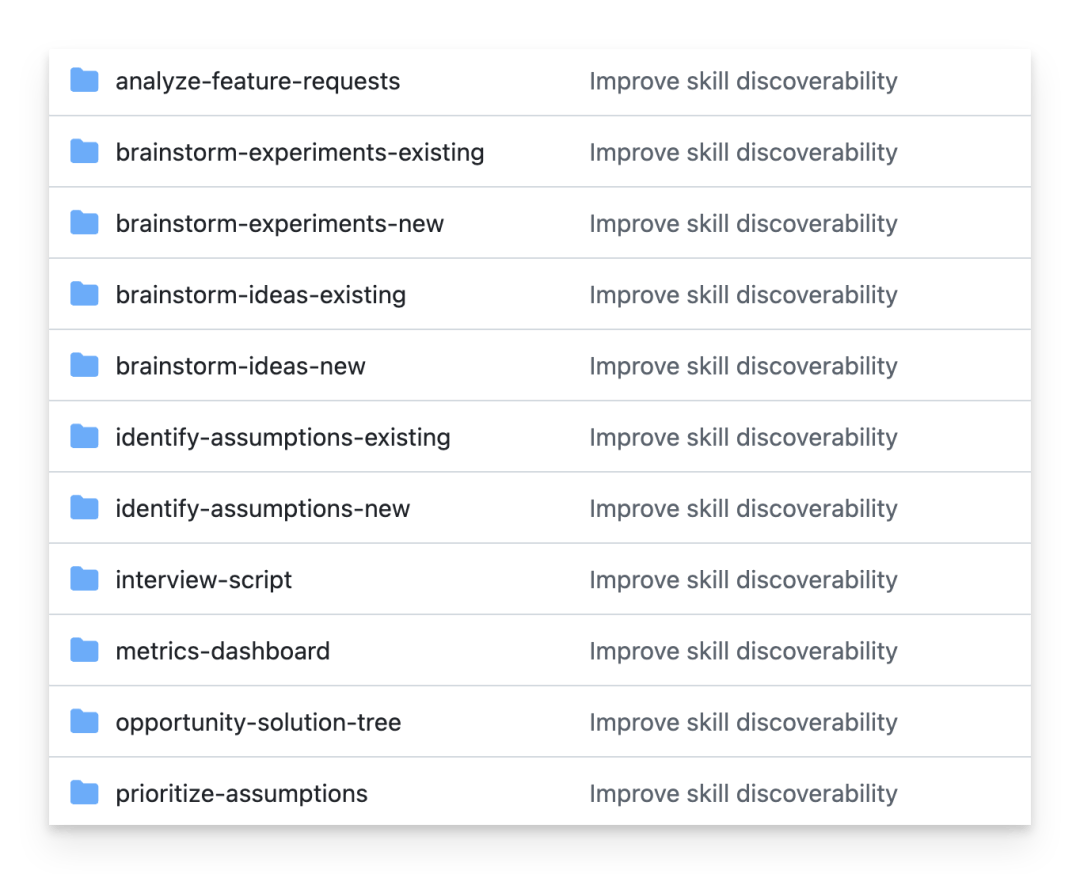Open the brainstorm-experiments-existing directory

click(x=300, y=152)
